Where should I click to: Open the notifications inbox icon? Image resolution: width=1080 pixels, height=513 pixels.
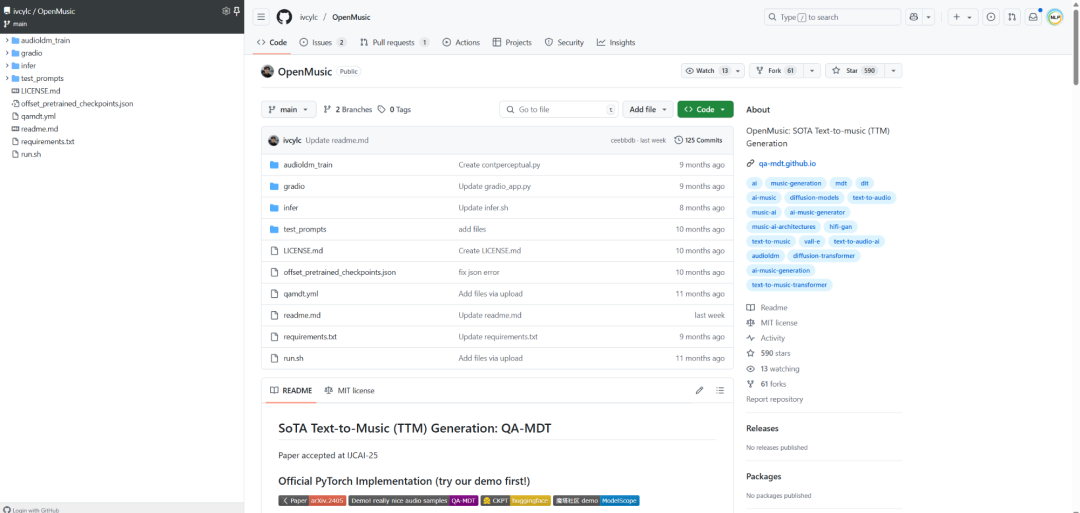click(x=1033, y=17)
